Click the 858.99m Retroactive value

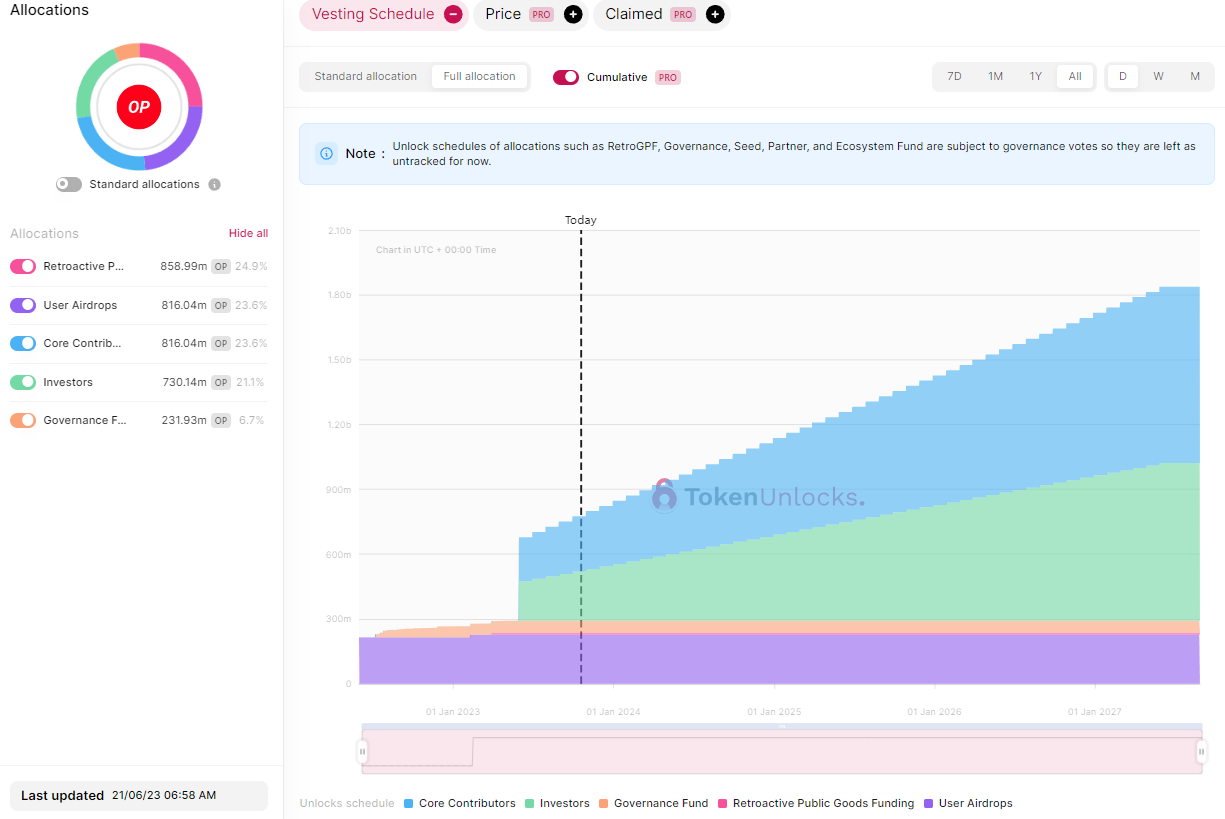pos(184,266)
